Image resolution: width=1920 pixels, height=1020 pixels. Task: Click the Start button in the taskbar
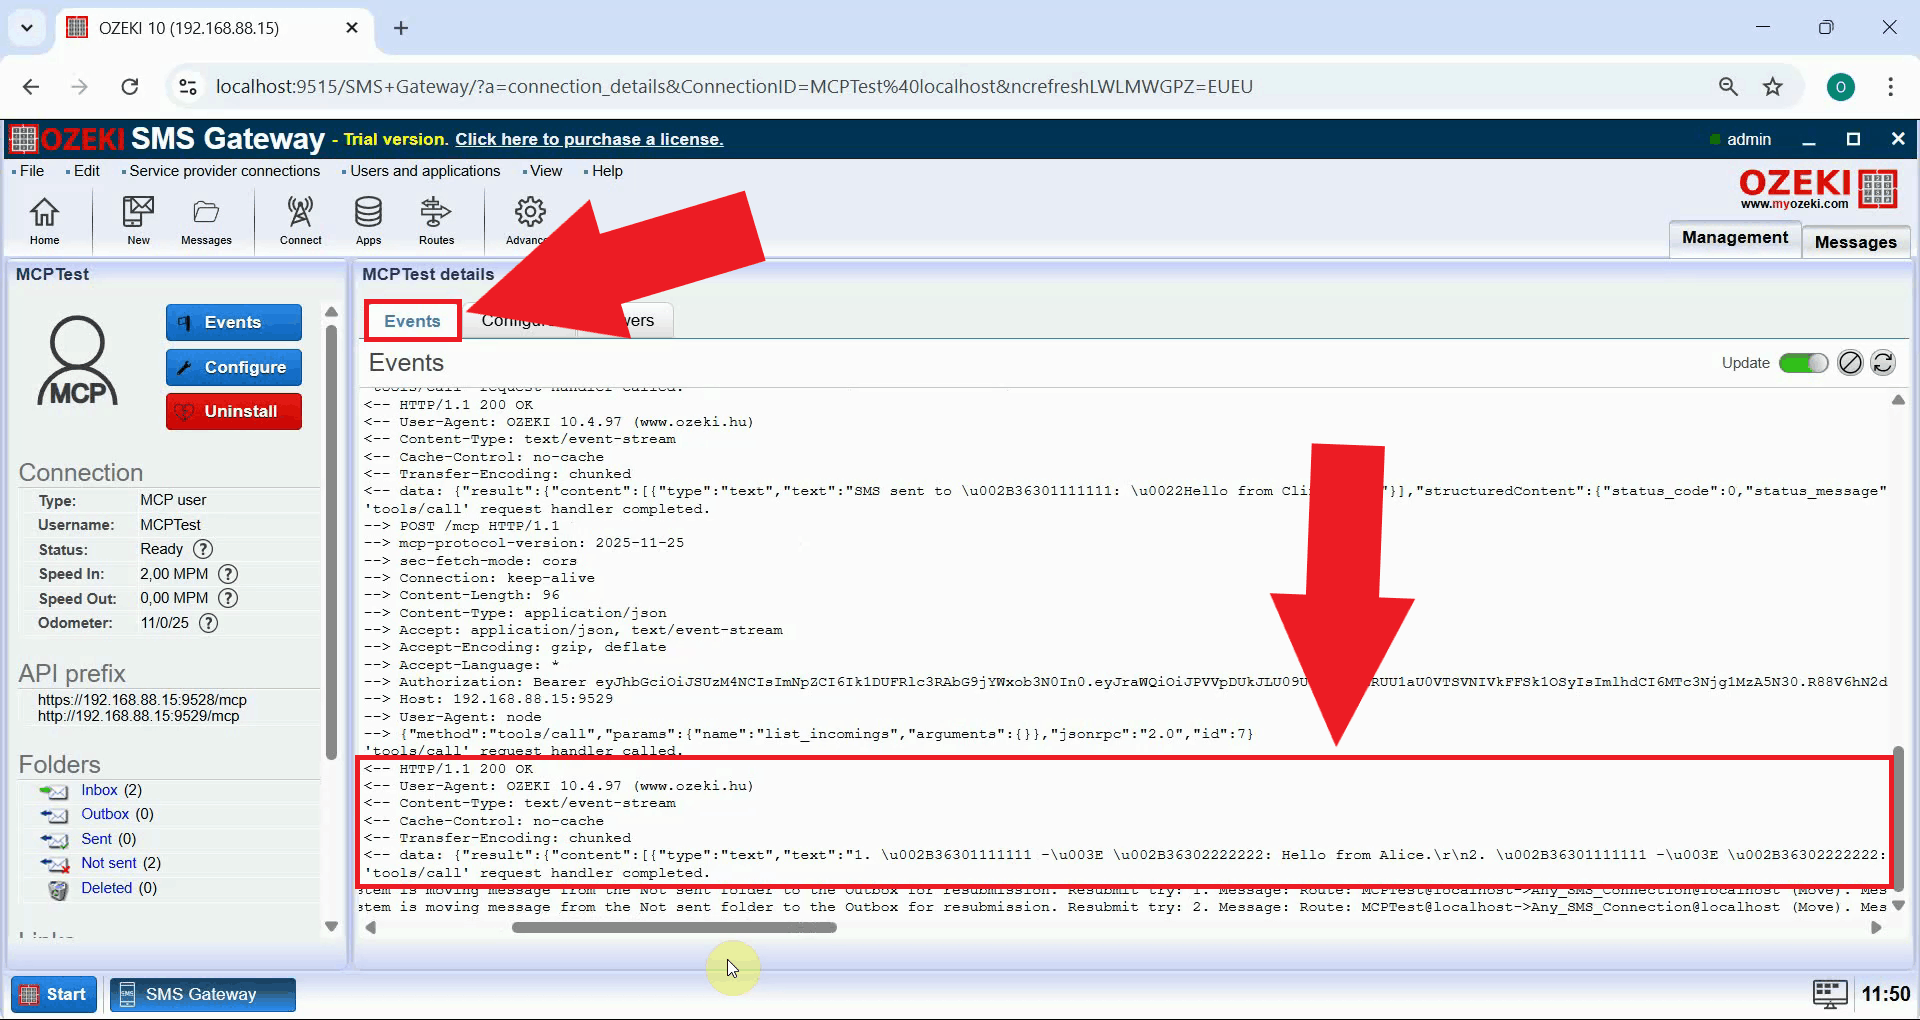[x=54, y=994]
